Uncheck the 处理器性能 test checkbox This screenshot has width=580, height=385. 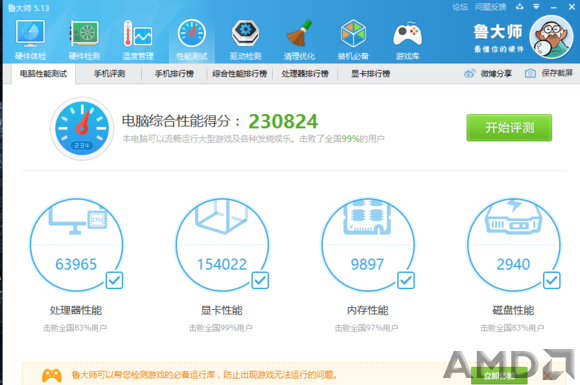coord(114,281)
